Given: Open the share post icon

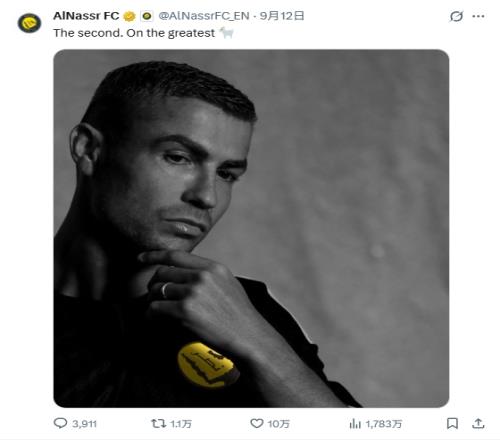Looking at the screenshot, I should pyautogui.click(x=478, y=423).
